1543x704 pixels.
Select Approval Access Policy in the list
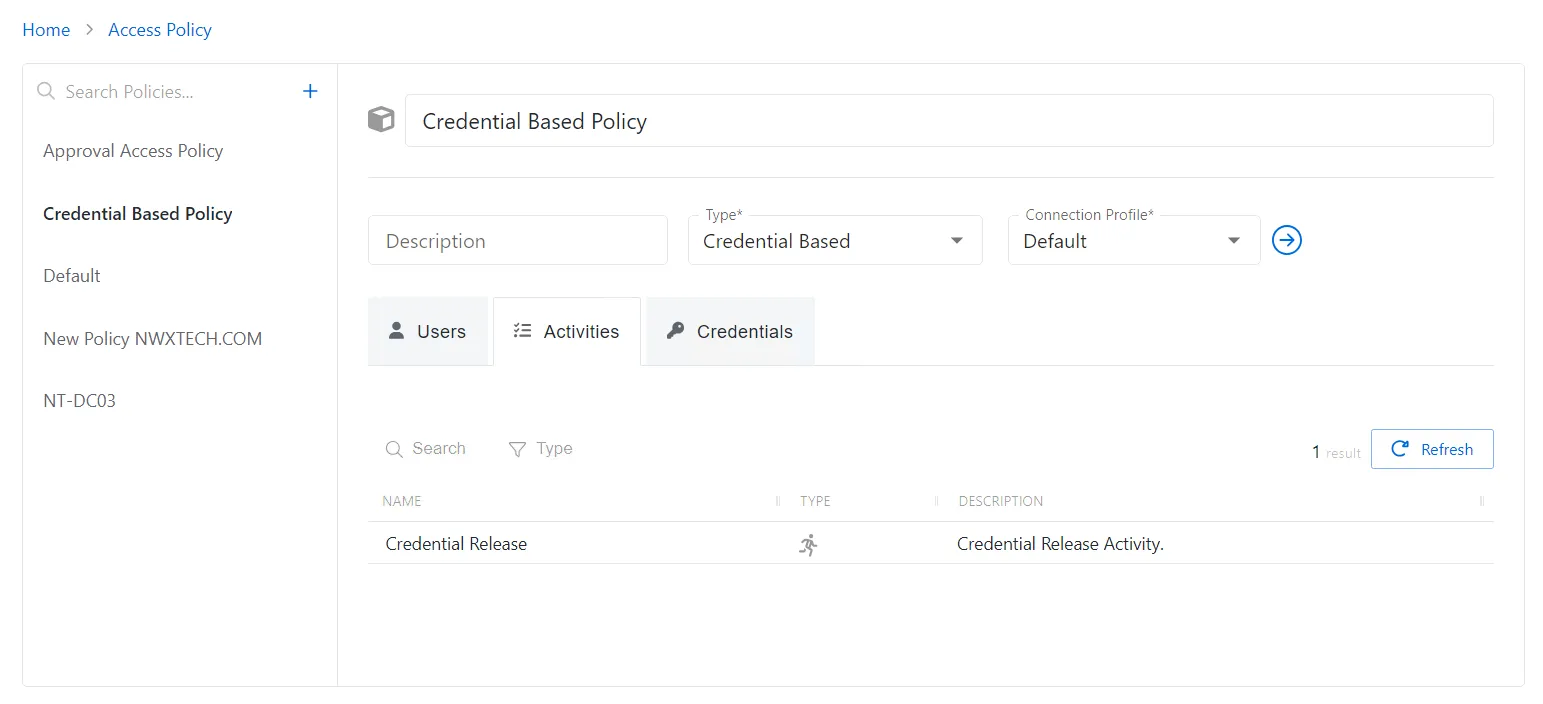(x=133, y=151)
